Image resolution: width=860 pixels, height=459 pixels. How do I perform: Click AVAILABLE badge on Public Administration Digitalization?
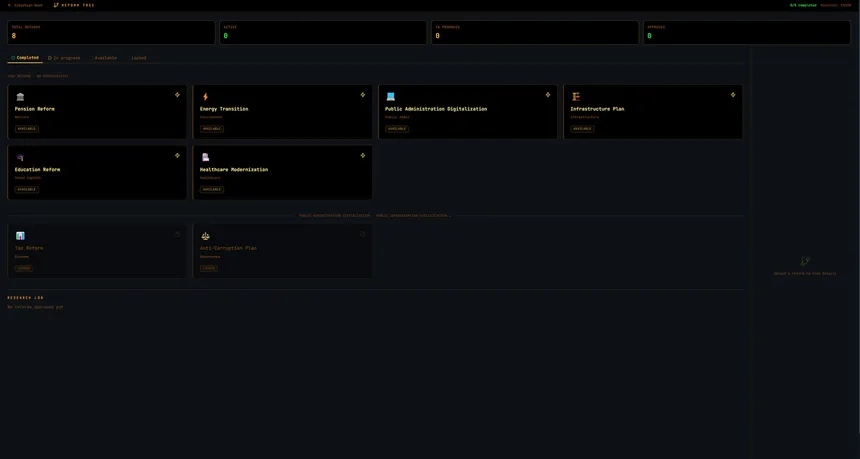[x=397, y=129]
